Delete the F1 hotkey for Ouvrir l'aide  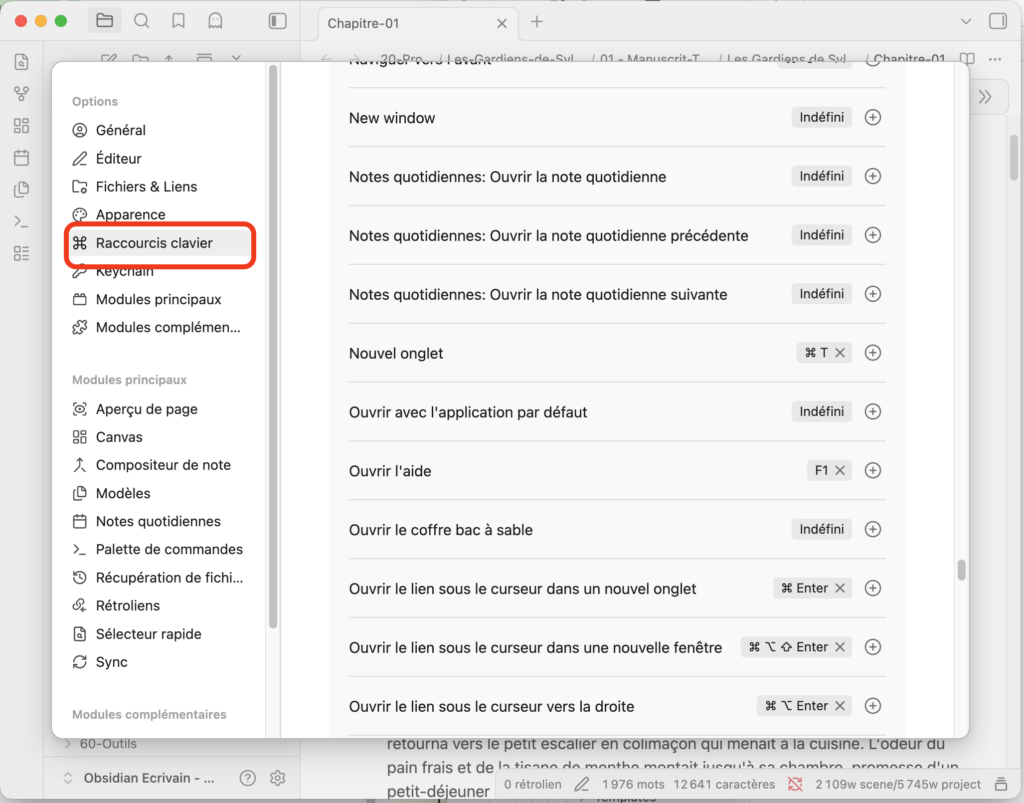tap(840, 471)
